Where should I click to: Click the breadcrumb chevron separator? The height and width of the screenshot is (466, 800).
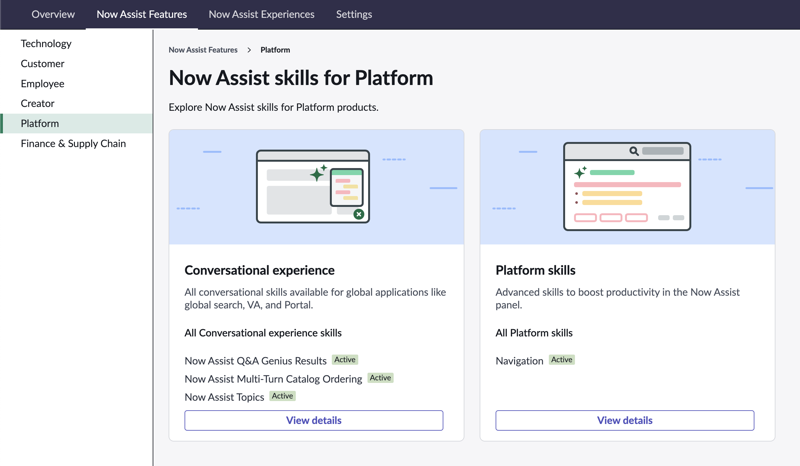249,50
